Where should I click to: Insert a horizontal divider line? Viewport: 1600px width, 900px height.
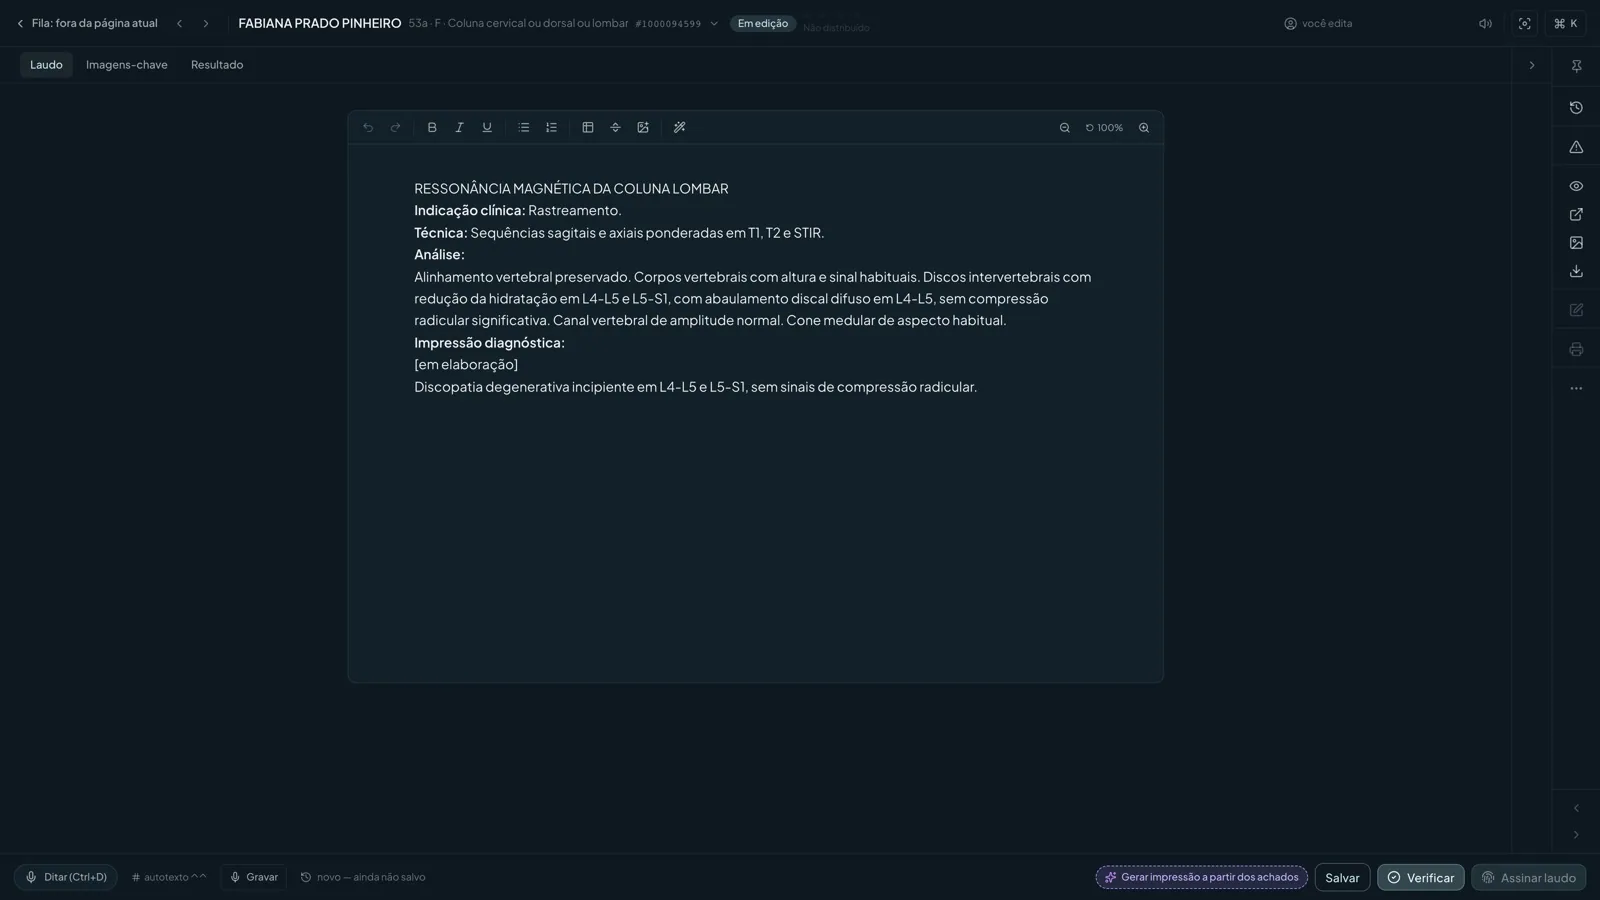(616, 128)
